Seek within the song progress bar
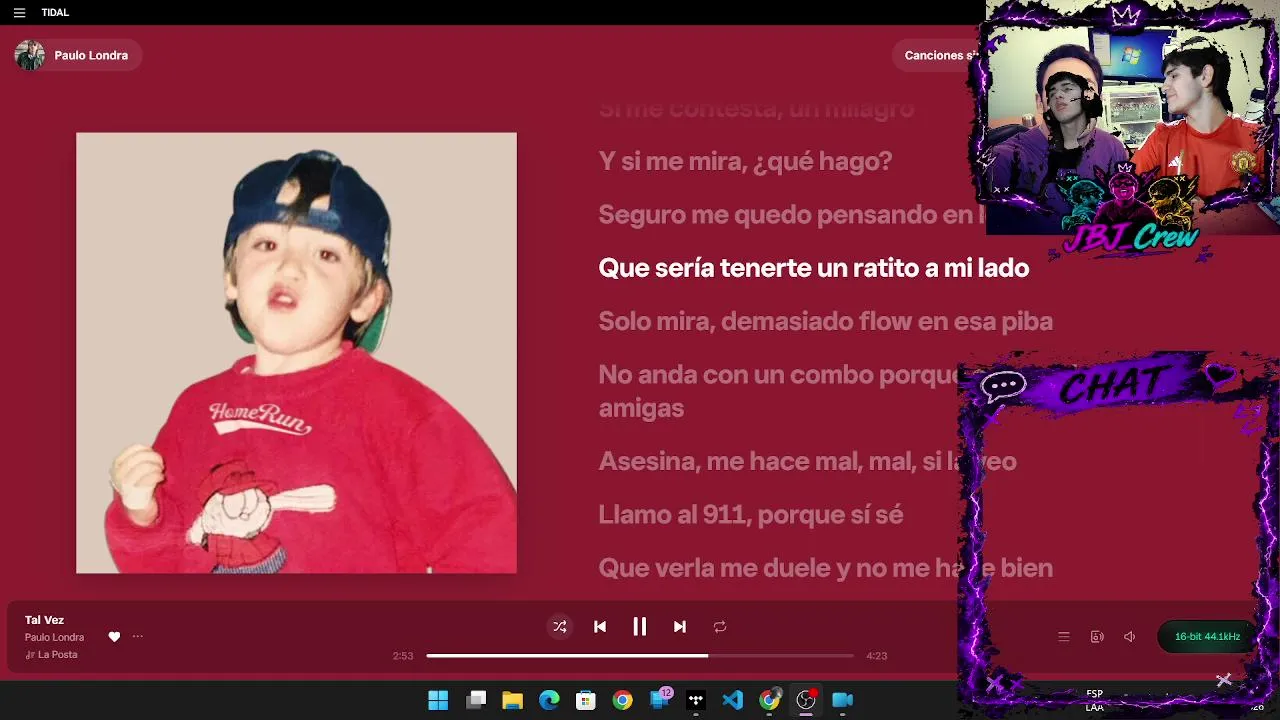1280x720 pixels. tap(640, 656)
